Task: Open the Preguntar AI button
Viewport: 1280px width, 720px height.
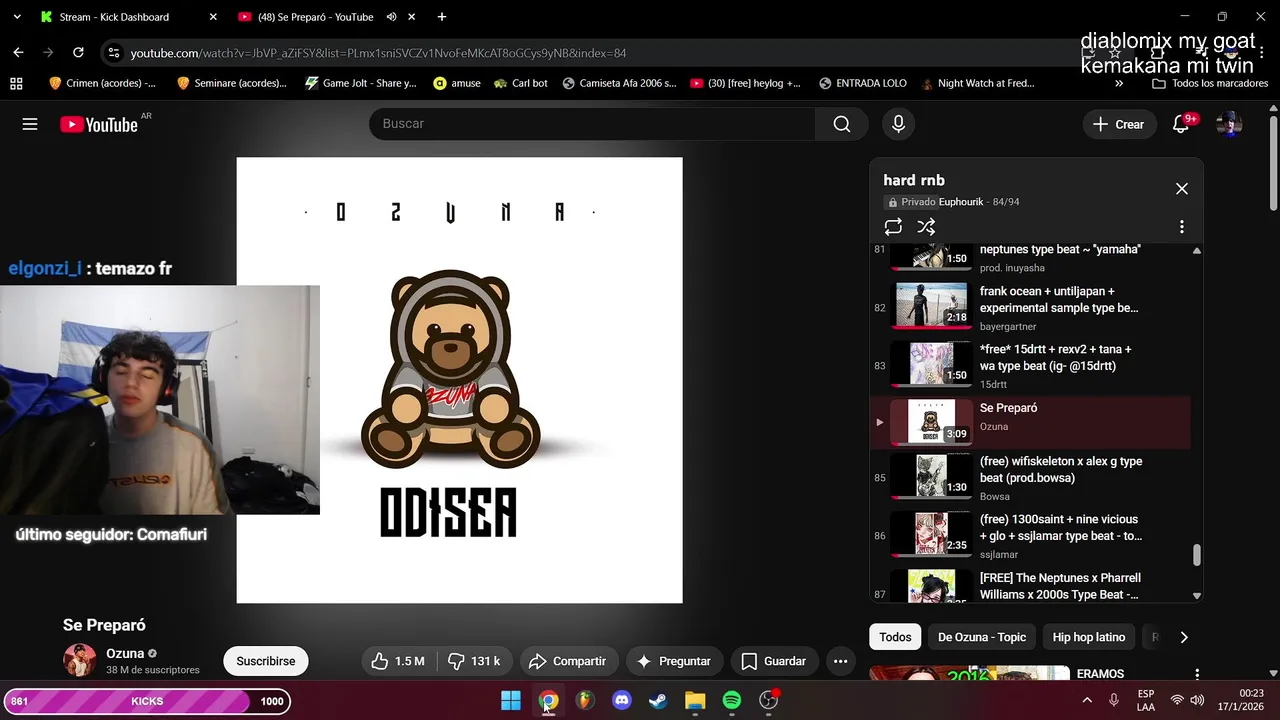Action: click(x=674, y=661)
